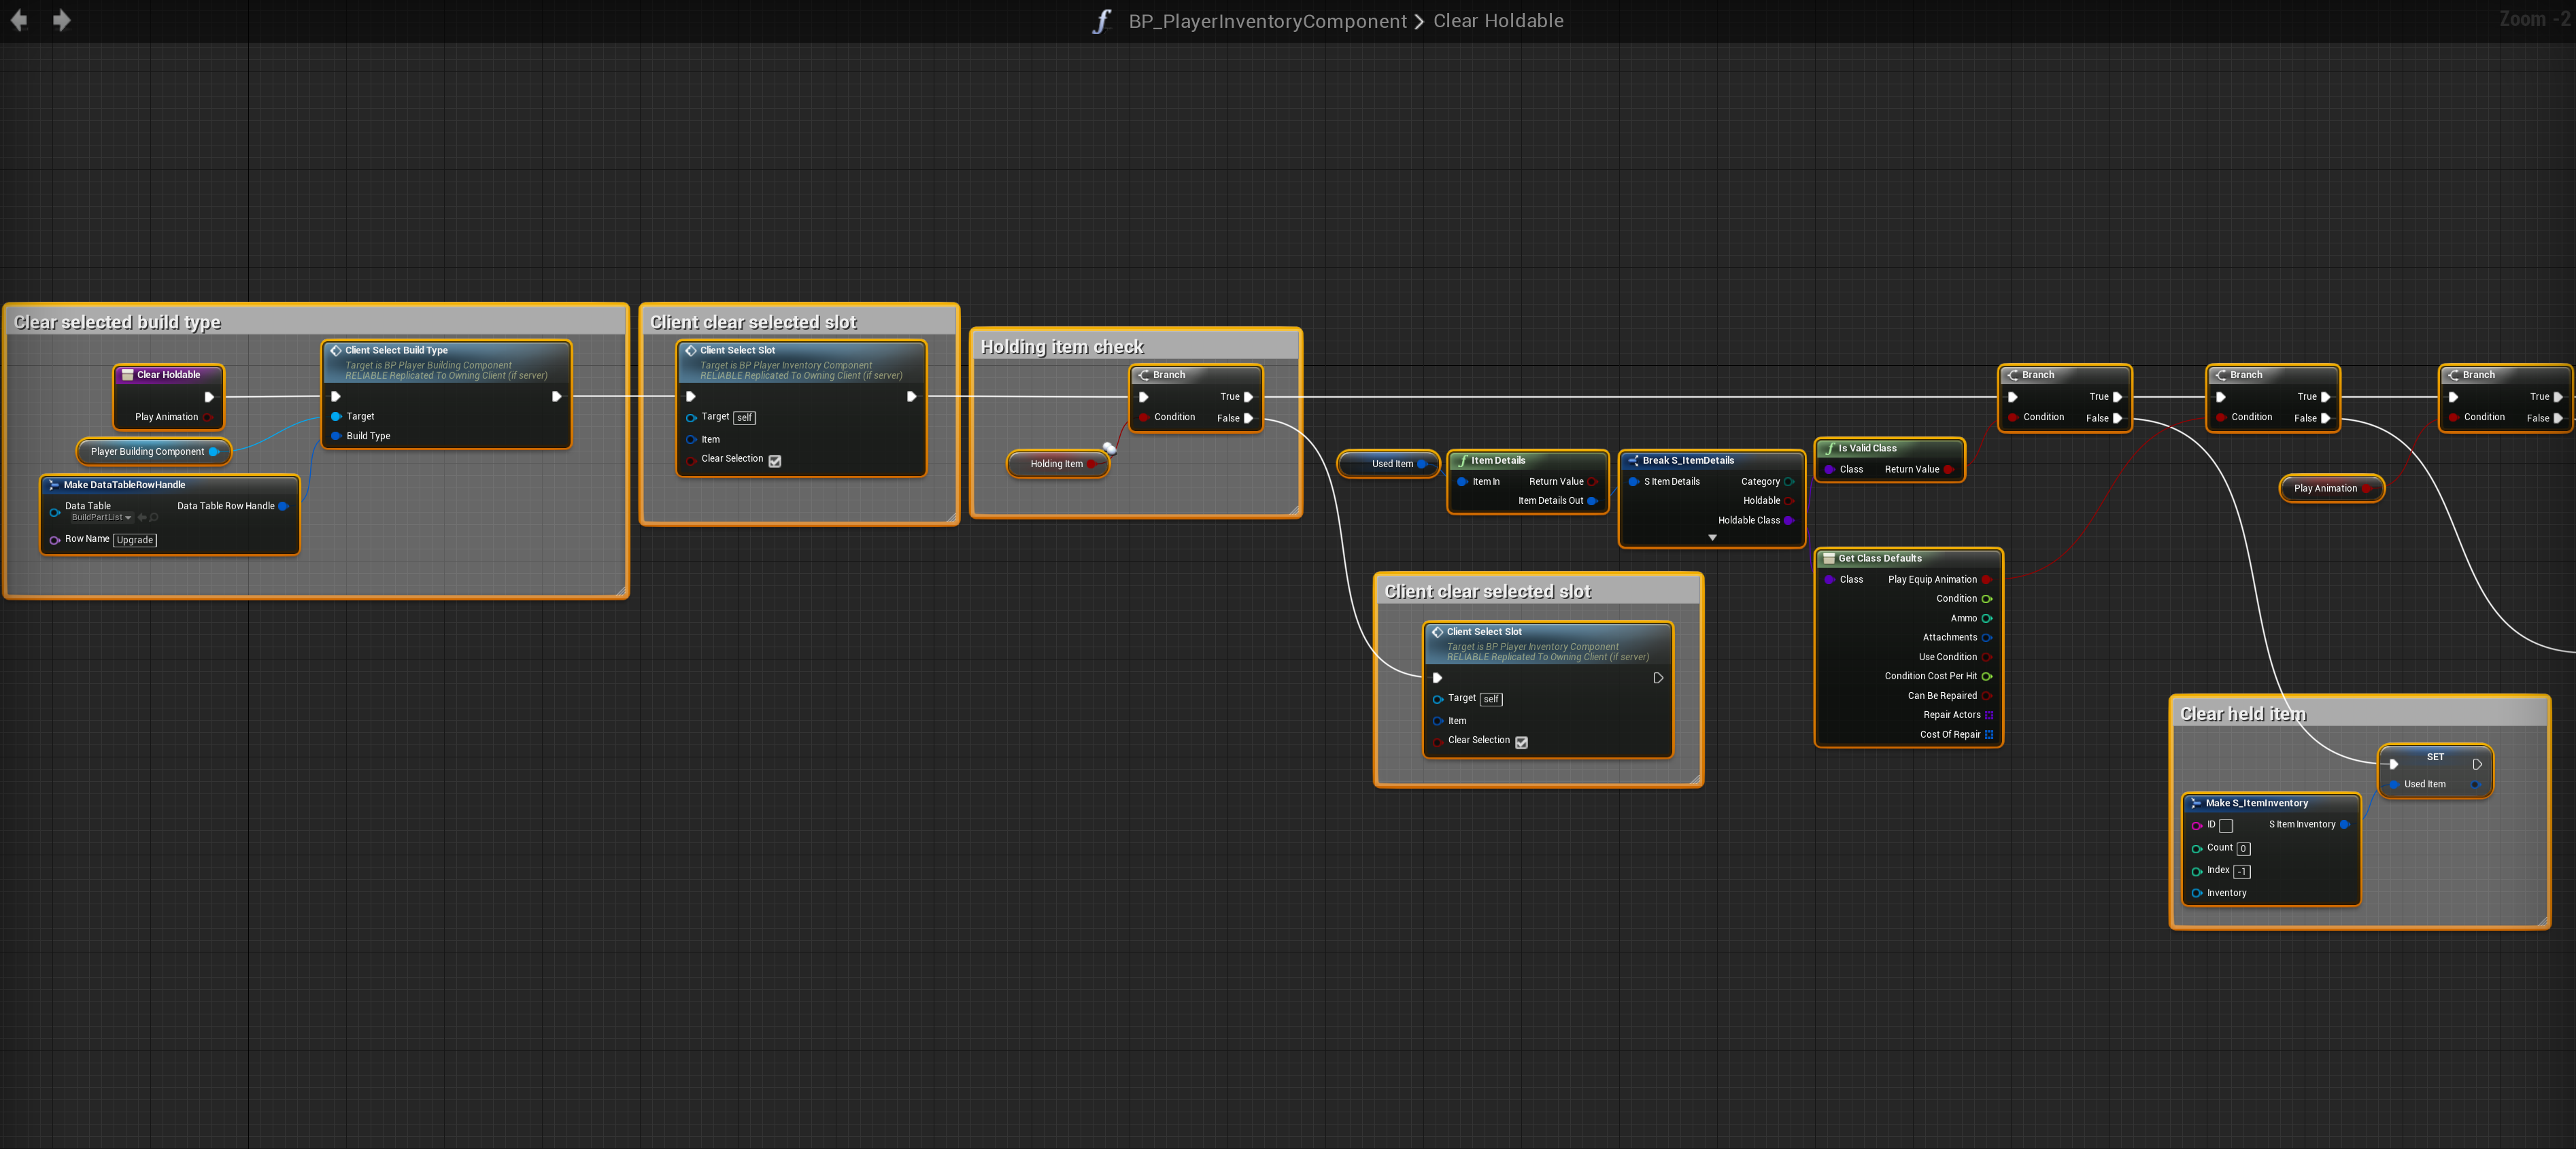Click the Clear Holdable entry node icon
This screenshot has height=1149, width=2576.
coord(127,375)
